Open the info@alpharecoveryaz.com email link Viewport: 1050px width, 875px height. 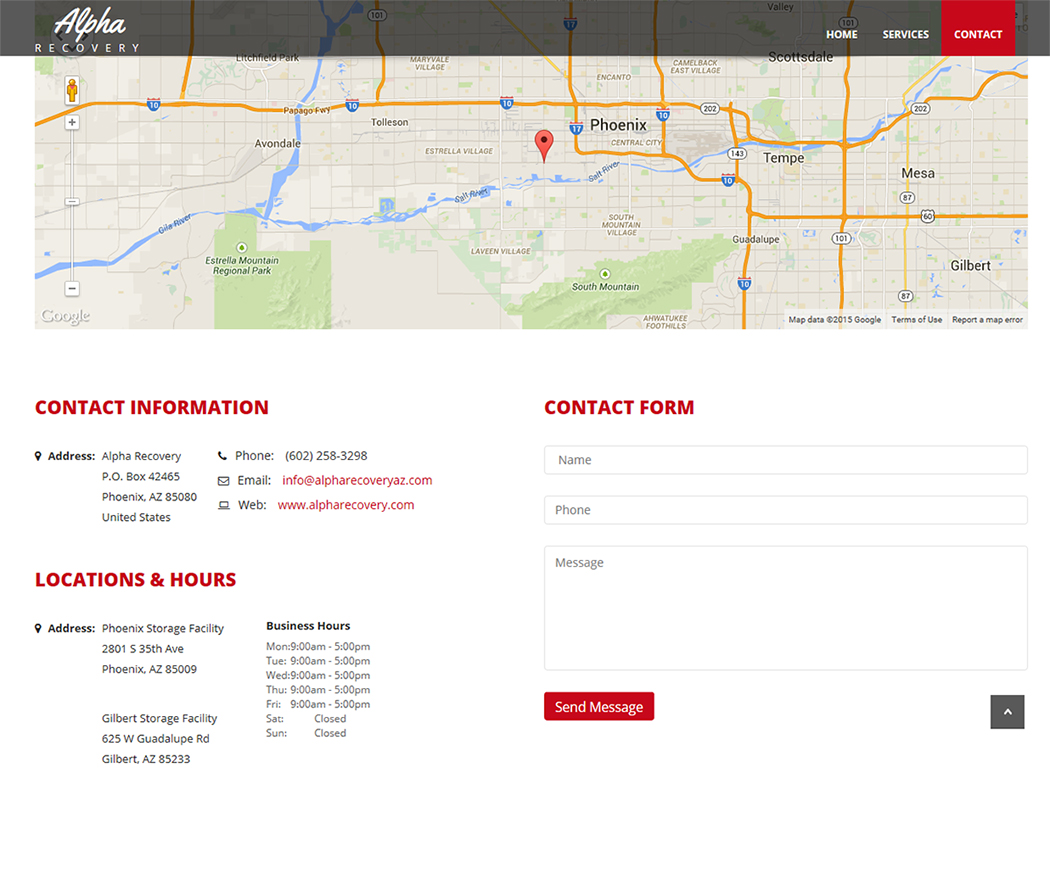tap(357, 480)
